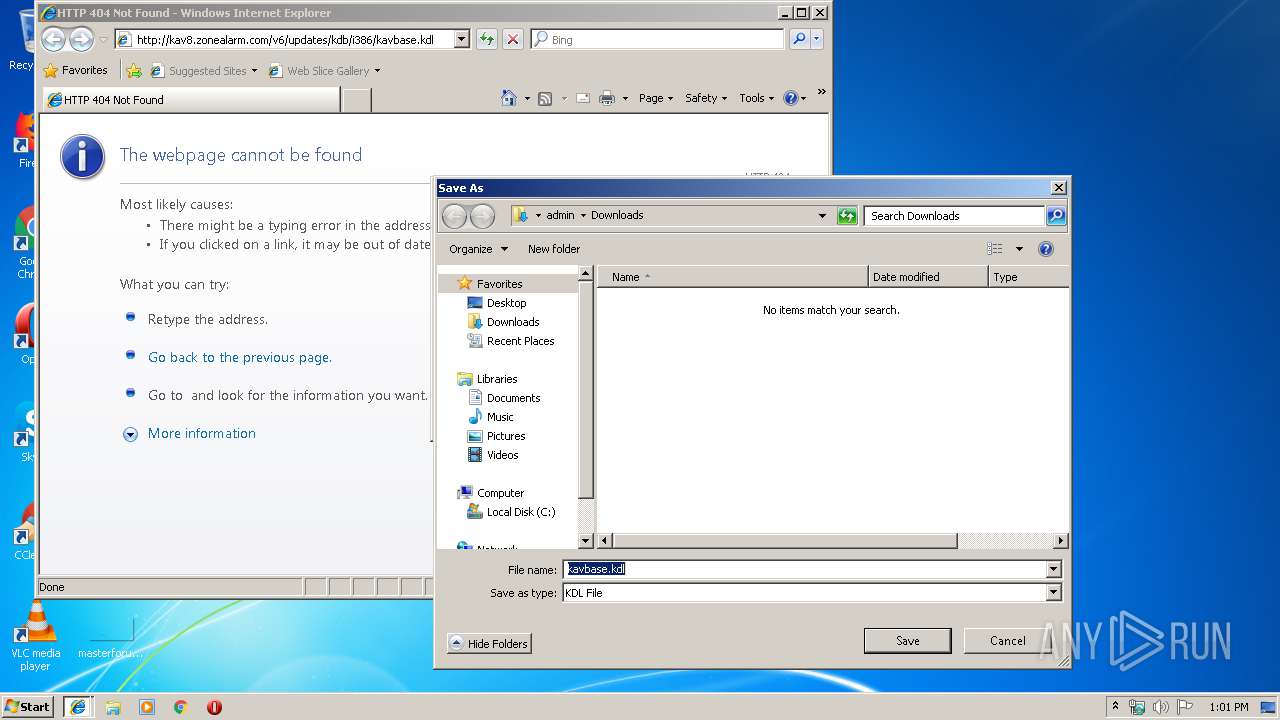Click the Print icon in IE toolbar
The height and width of the screenshot is (720, 1280).
(607, 98)
